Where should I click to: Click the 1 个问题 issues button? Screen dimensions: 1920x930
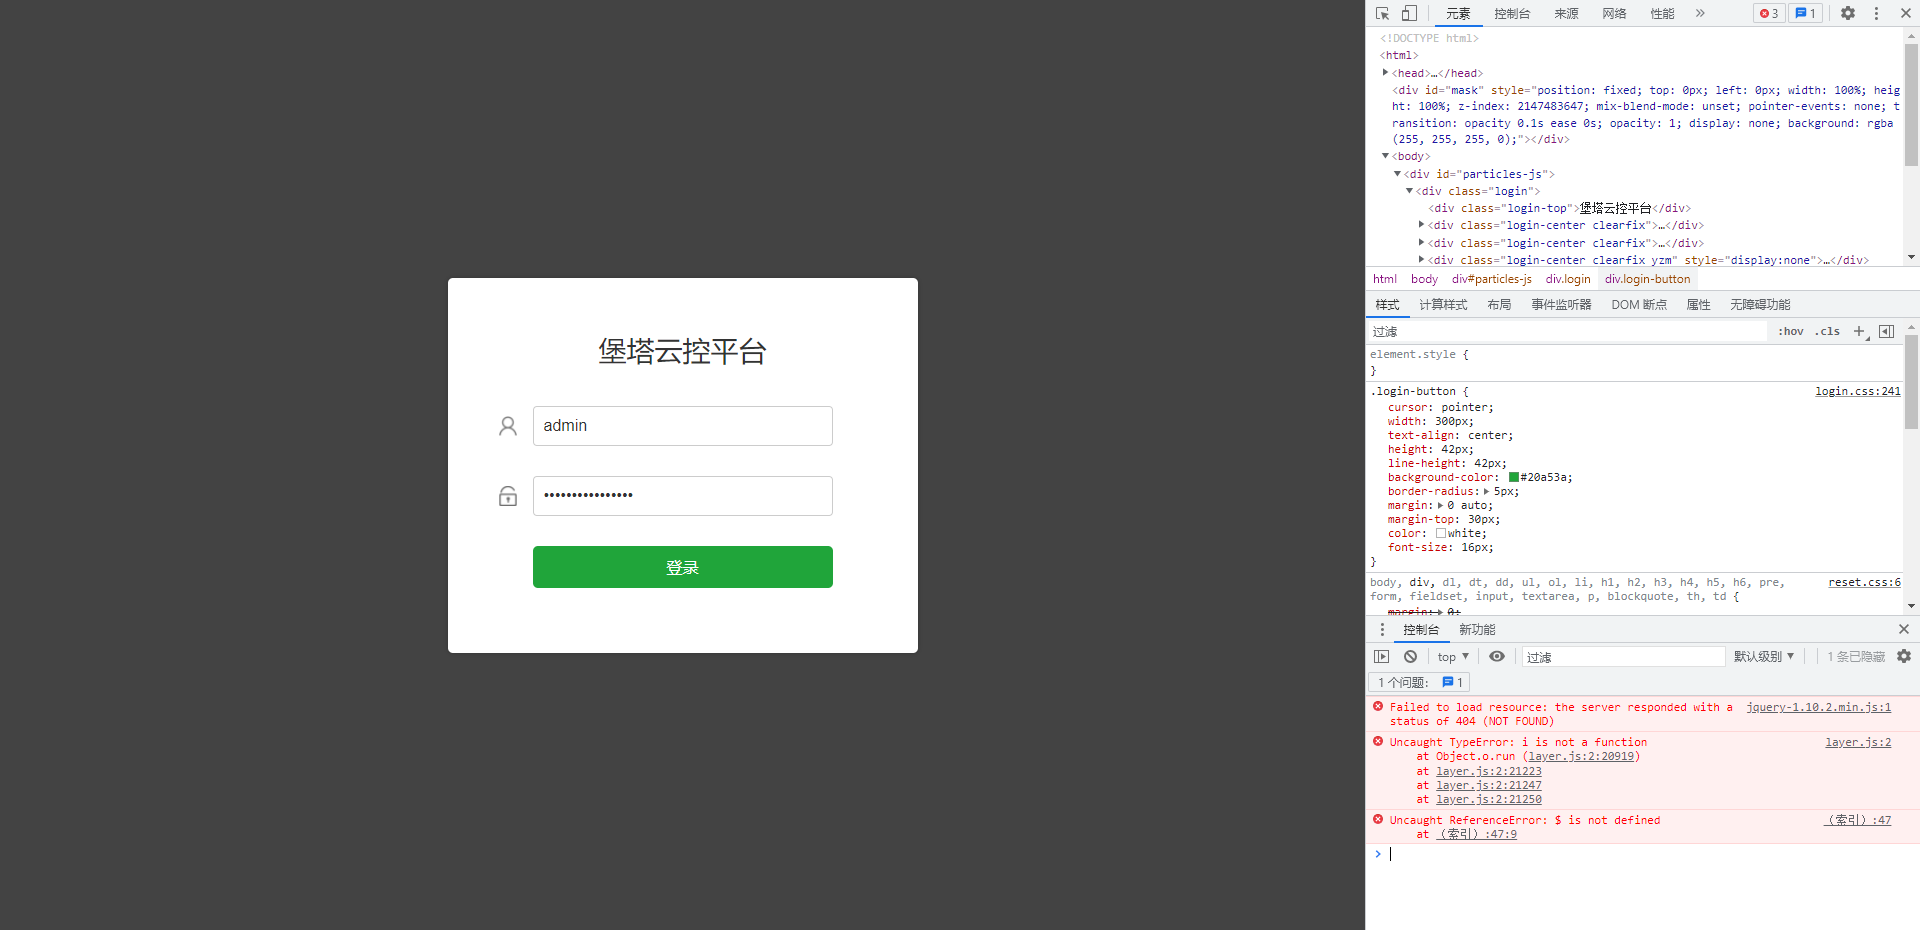1419,682
